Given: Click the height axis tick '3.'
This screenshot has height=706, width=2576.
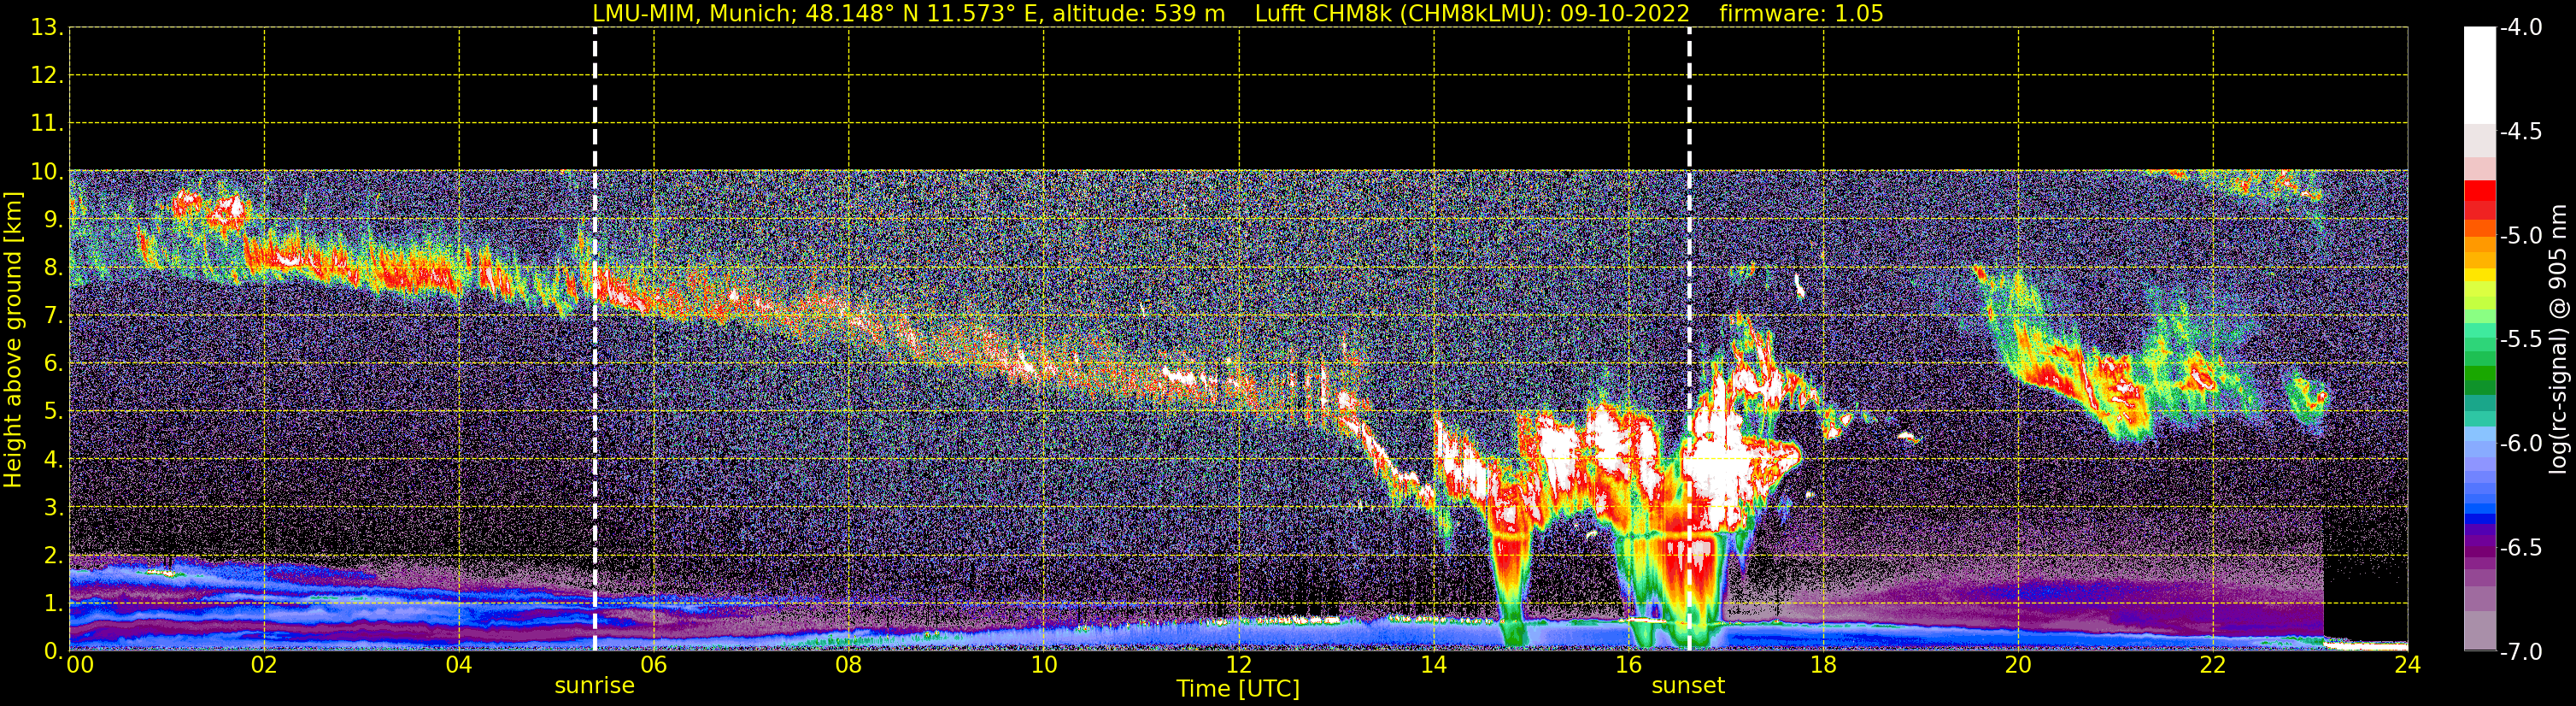Looking at the screenshot, I should click(x=53, y=508).
